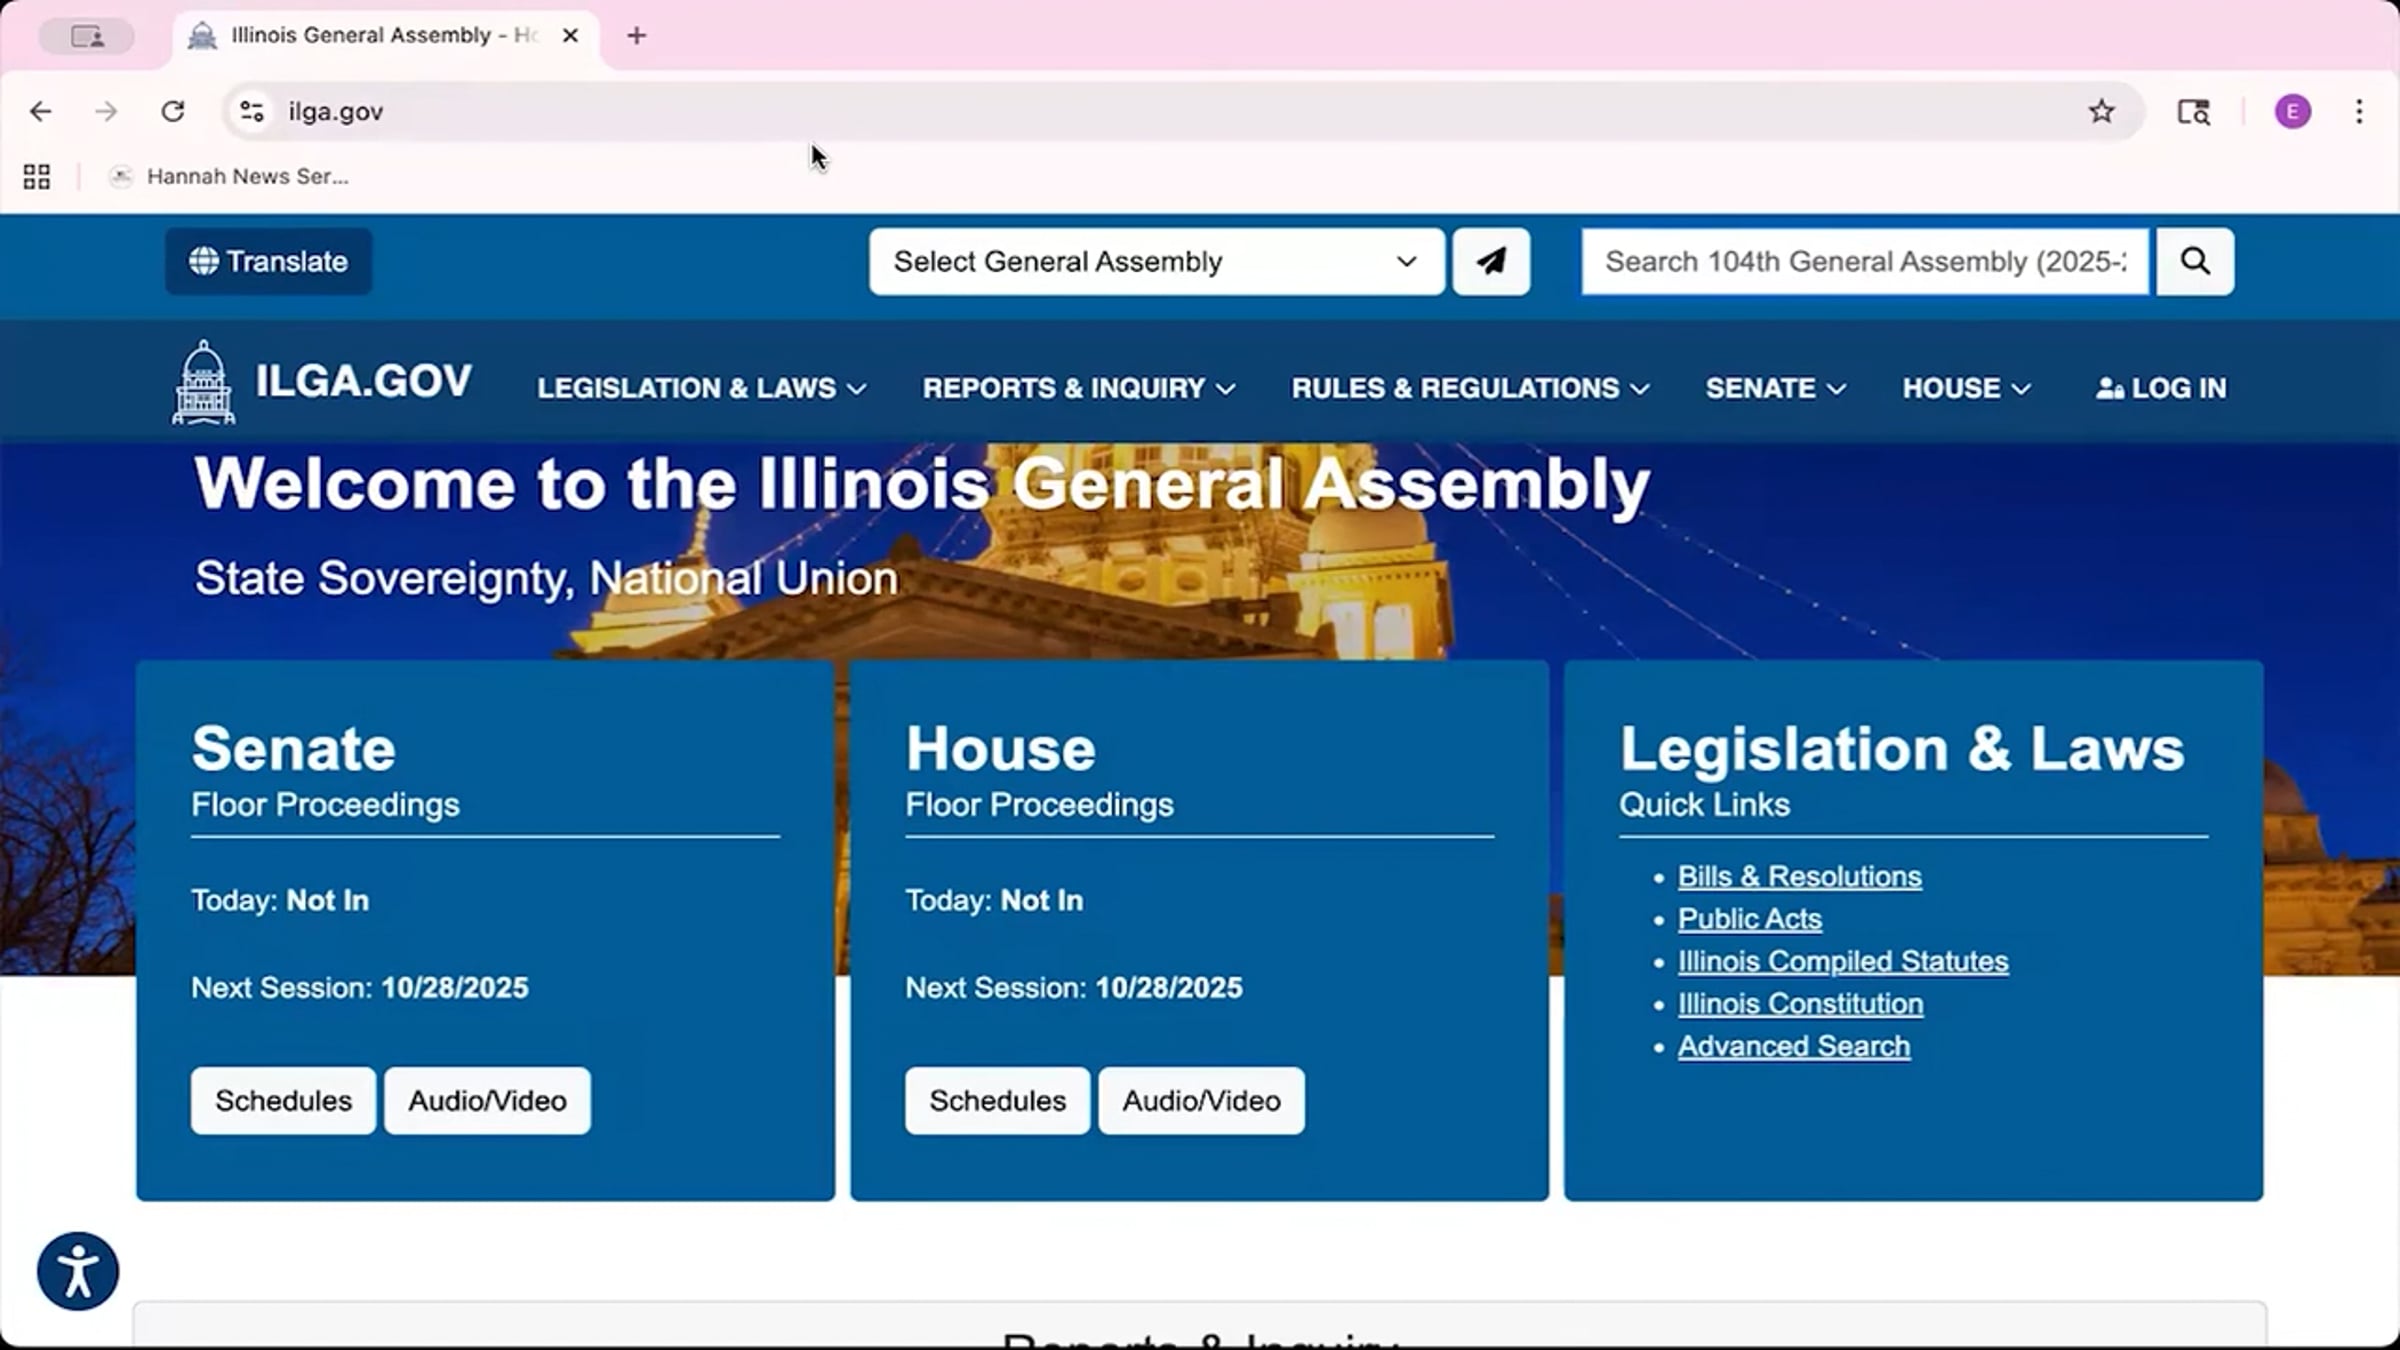2400x1350 pixels.
Task: Open a new browser tab
Action: [x=637, y=36]
